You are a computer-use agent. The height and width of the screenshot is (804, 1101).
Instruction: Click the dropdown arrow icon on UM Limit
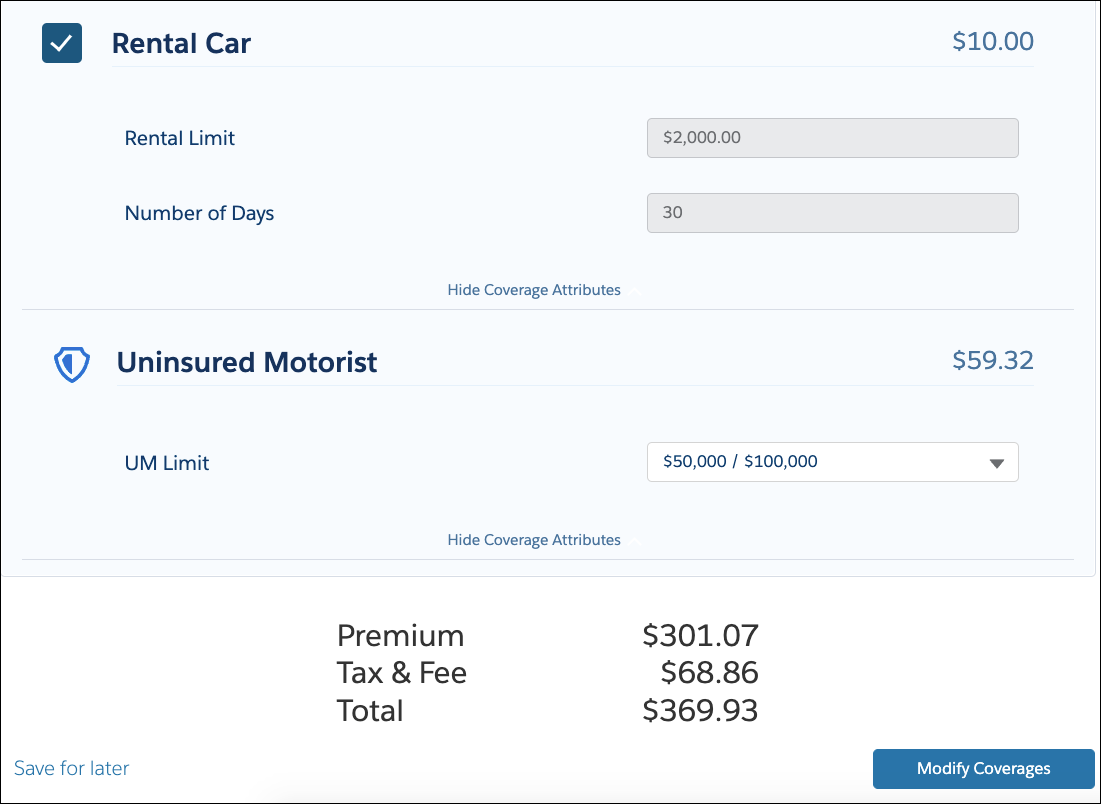tap(996, 462)
